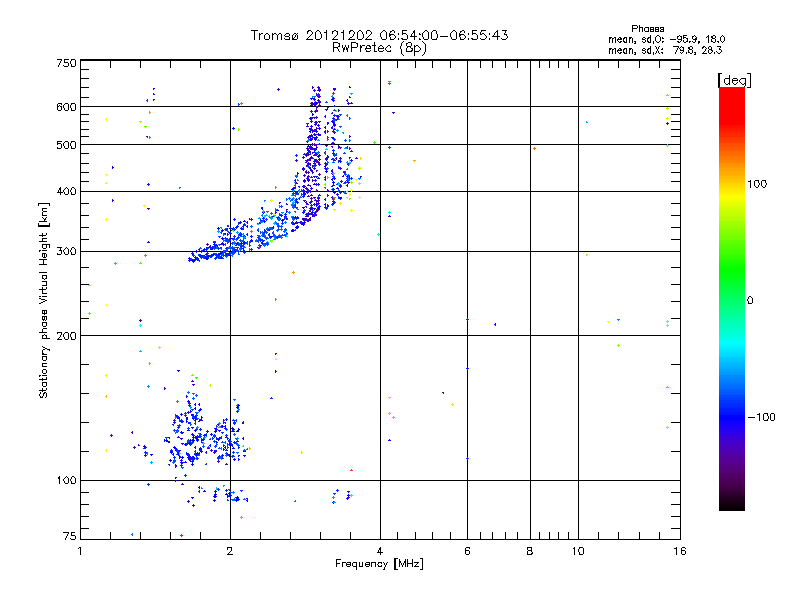Screen dimensions: 800x600
Task: Click the colorbar '100' tick label
Action: 757,184
